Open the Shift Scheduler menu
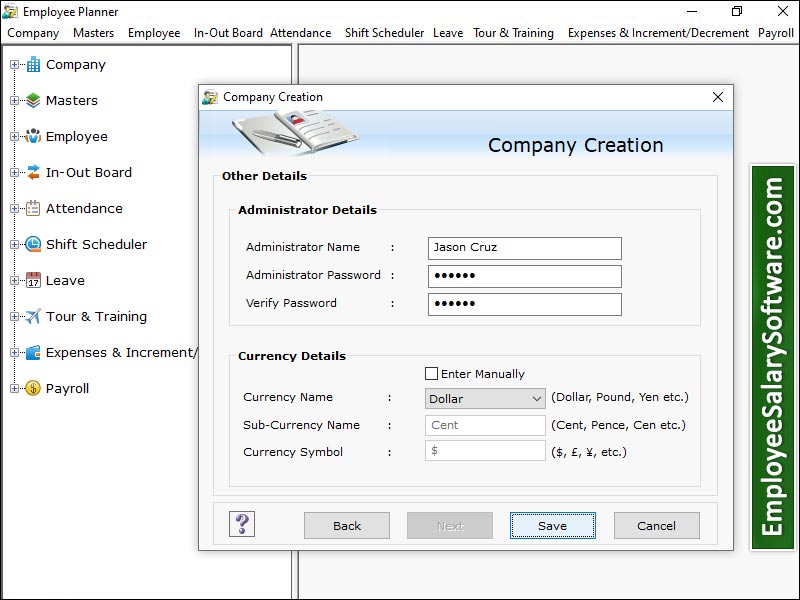Screen dimensions: 800x600 (x=384, y=33)
